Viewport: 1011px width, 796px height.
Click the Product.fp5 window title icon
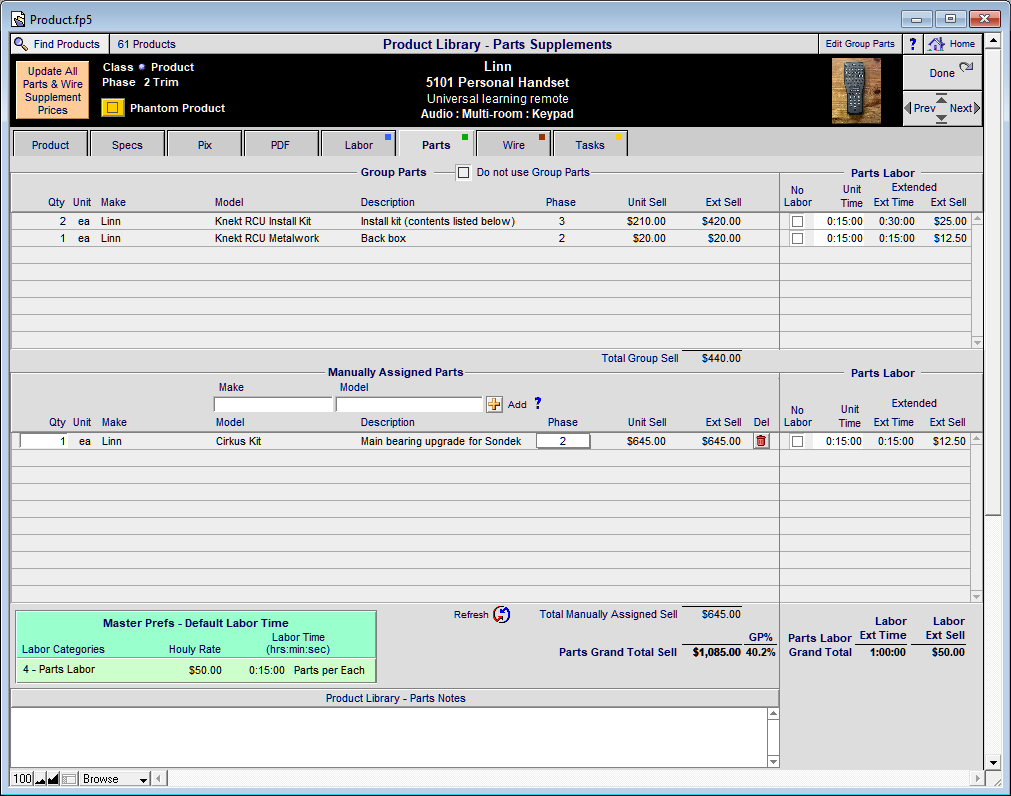pos(19,19)
